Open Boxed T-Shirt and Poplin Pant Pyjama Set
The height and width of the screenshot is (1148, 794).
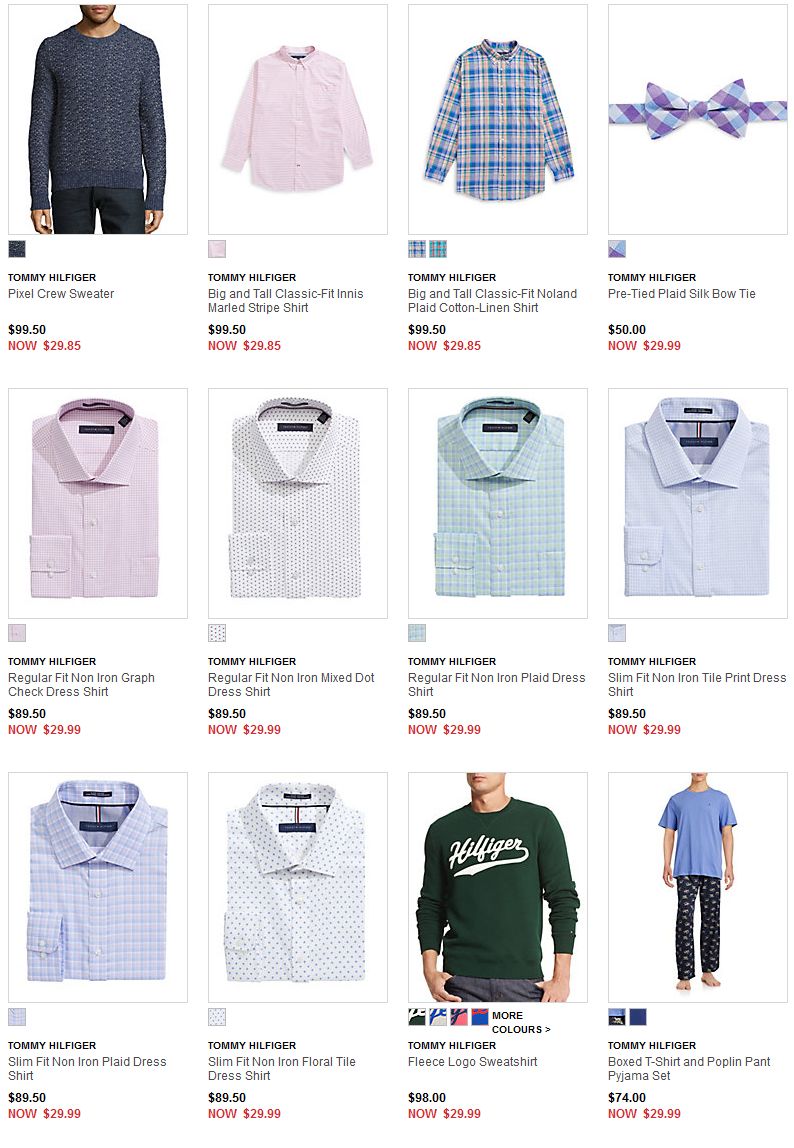[x=689, y=1068]
